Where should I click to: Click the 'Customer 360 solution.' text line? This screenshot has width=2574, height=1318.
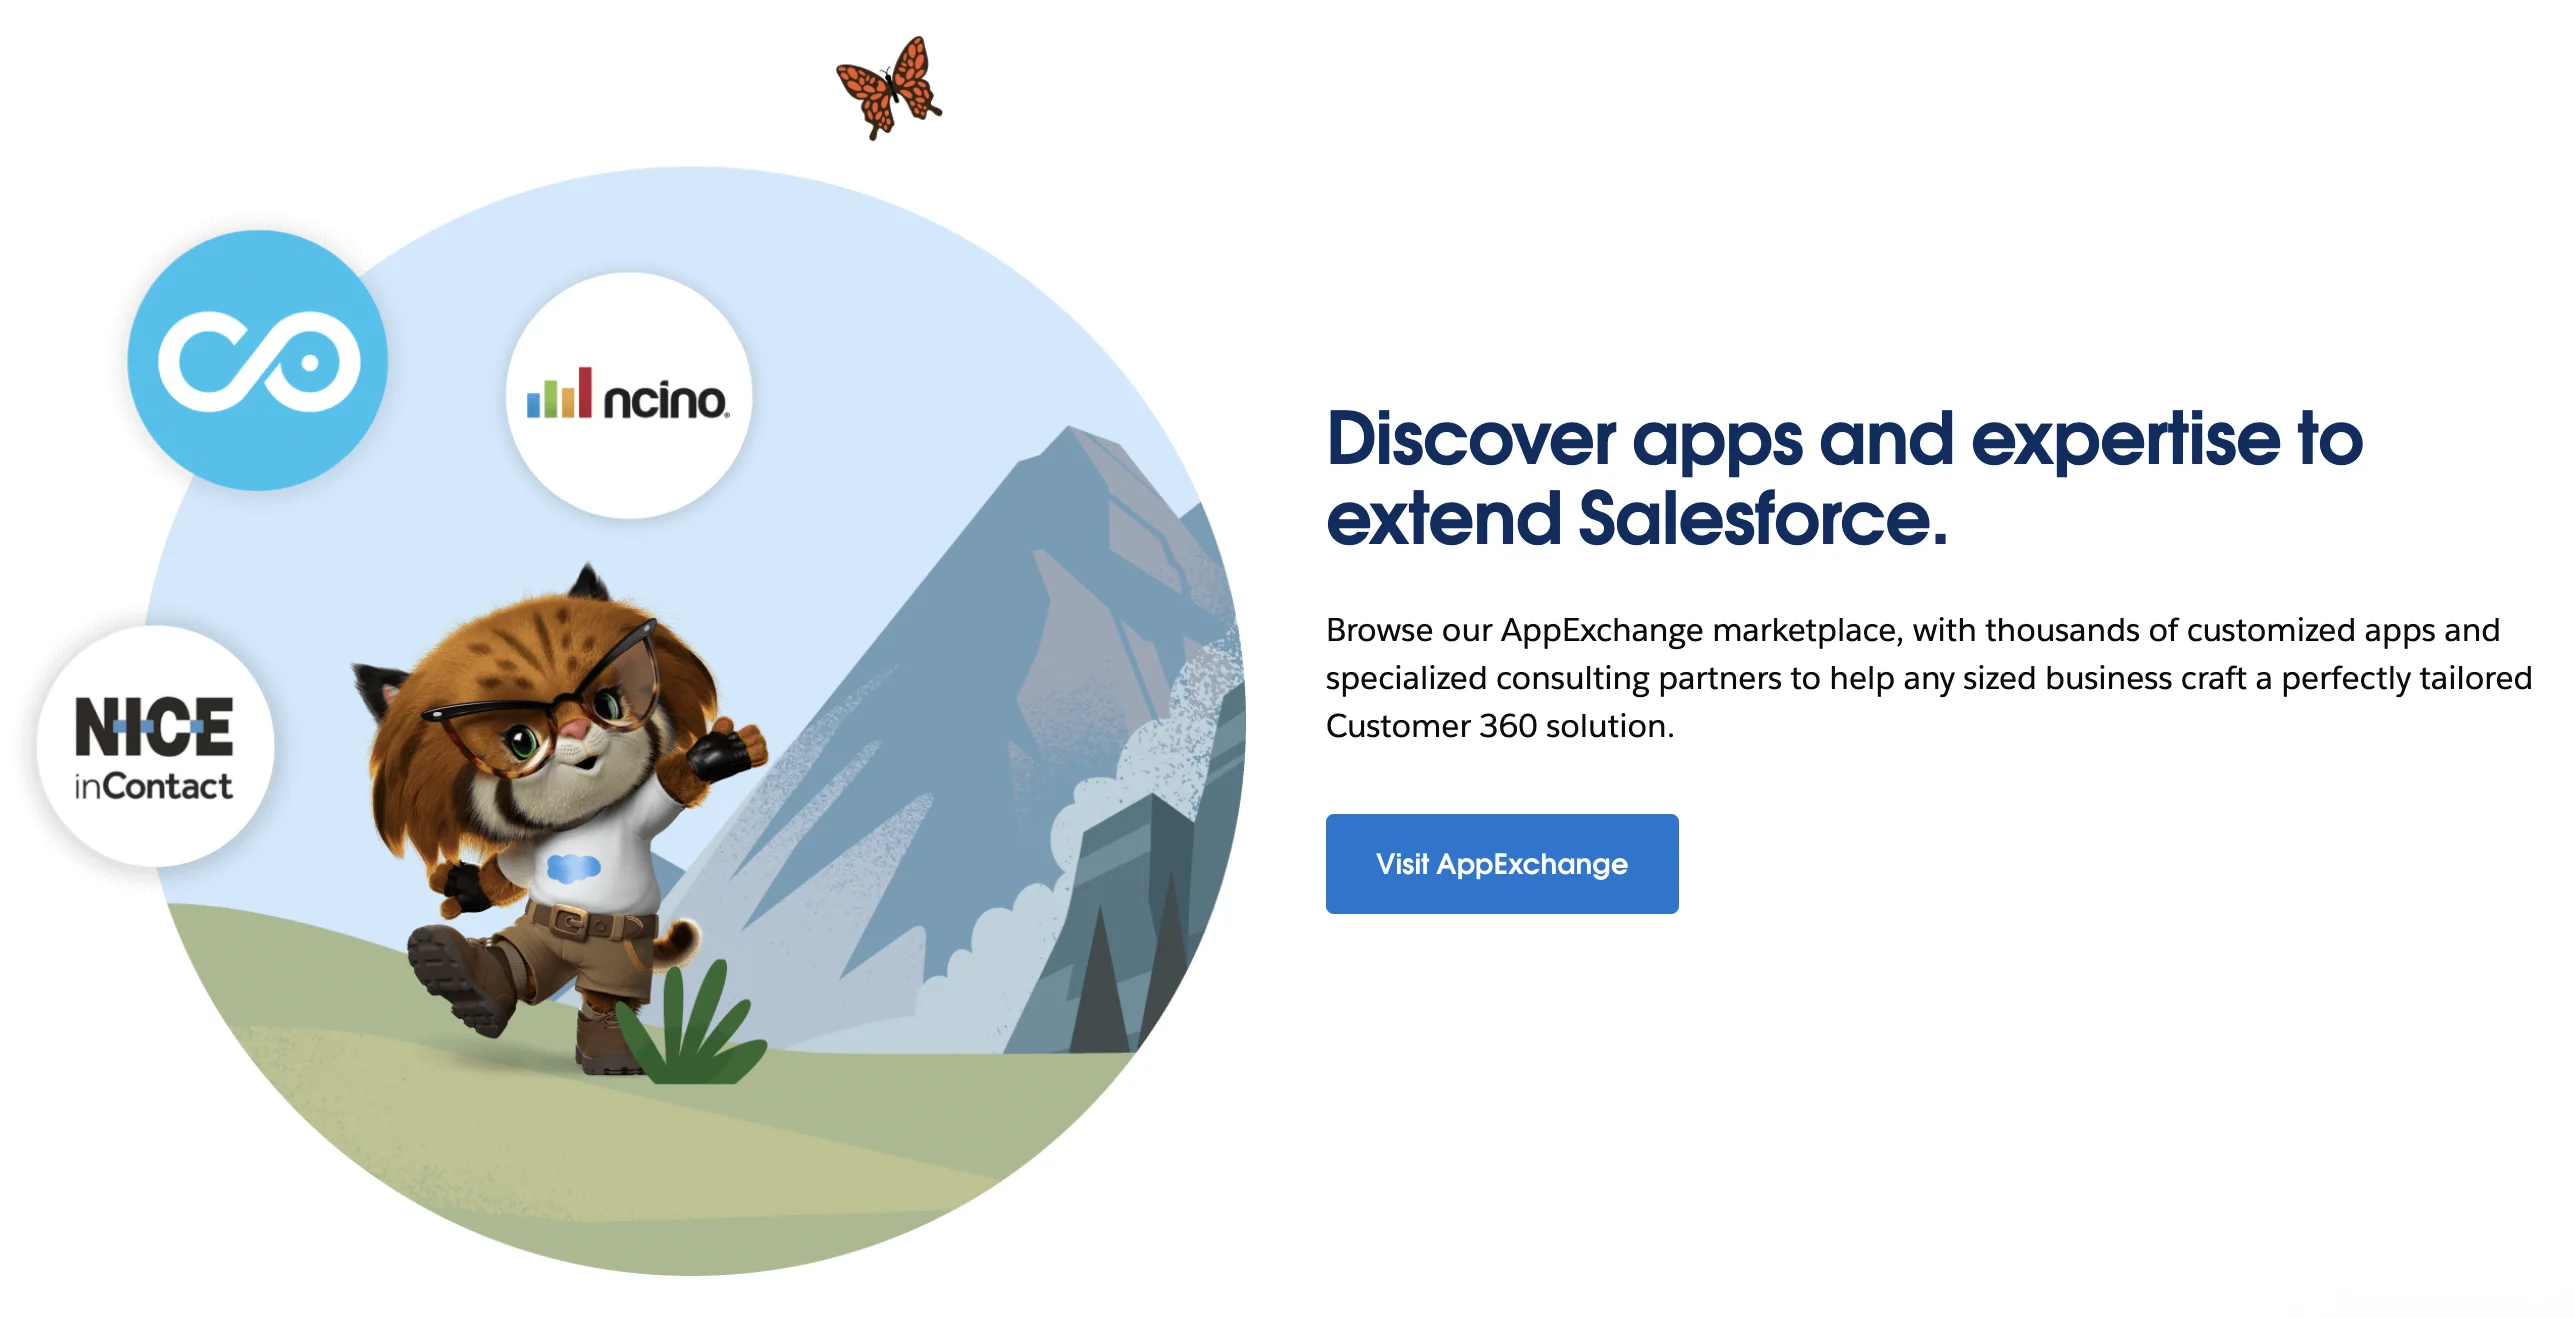(1499, 725)
